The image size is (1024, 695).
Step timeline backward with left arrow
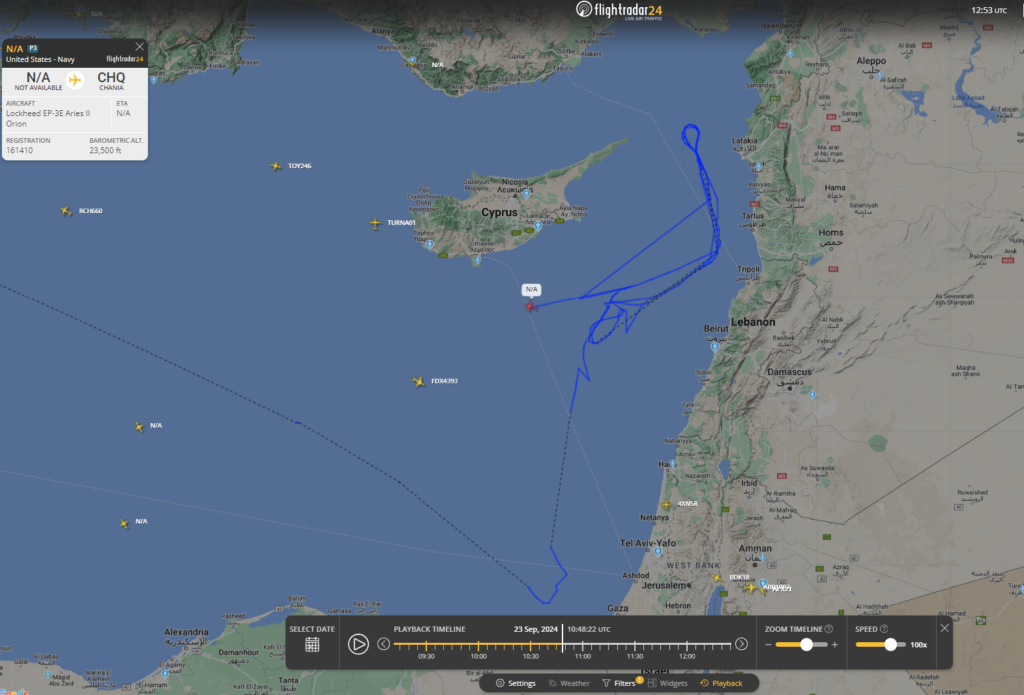tap(383, 644)
